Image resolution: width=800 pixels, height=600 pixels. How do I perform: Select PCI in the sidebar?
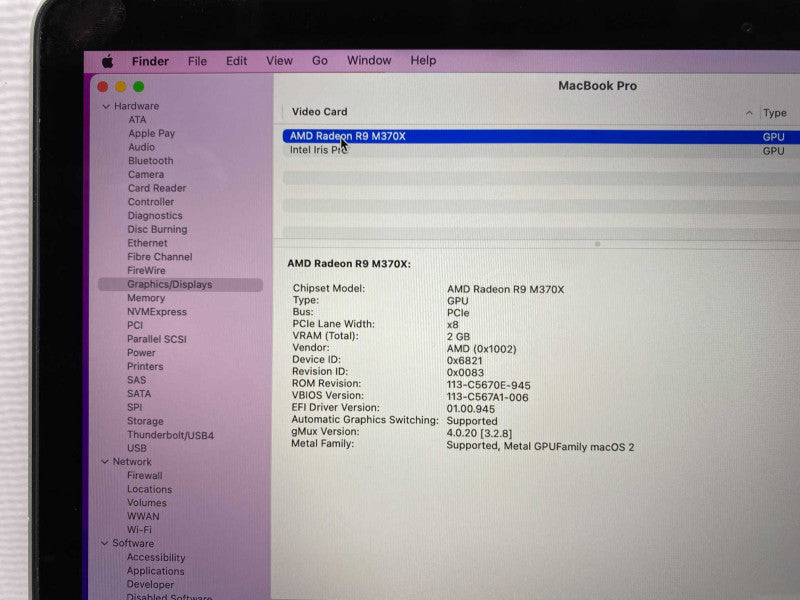pyautogui.click(x=135, y=326)
